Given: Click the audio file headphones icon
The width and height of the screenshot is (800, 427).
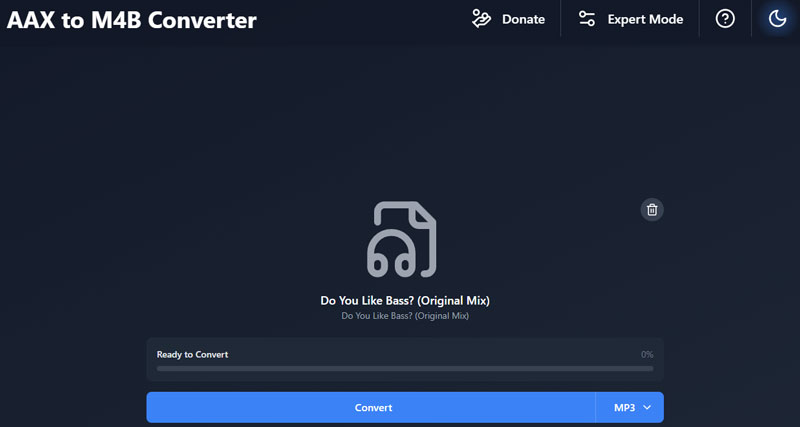Looking at the screenshot, I should tap(404, 239).
